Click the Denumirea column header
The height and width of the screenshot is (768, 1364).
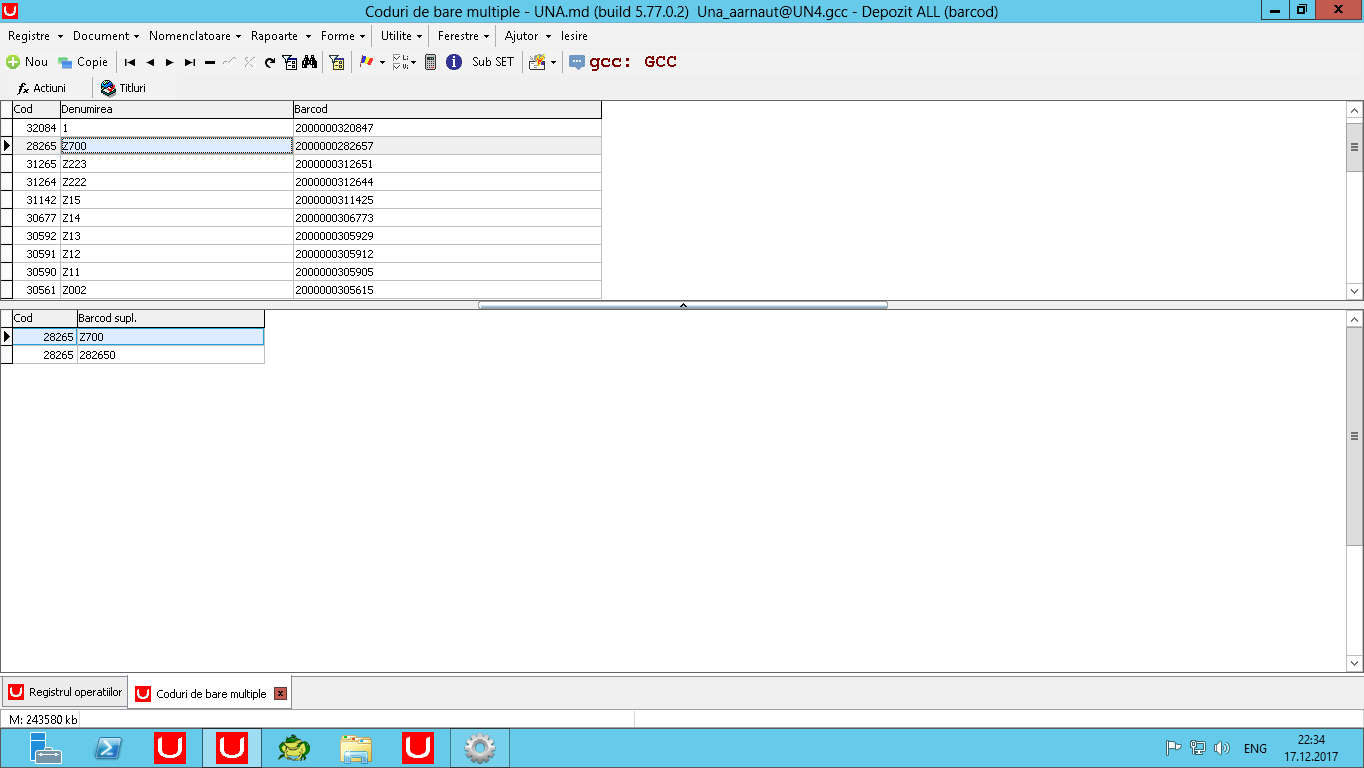coord(176,109)
